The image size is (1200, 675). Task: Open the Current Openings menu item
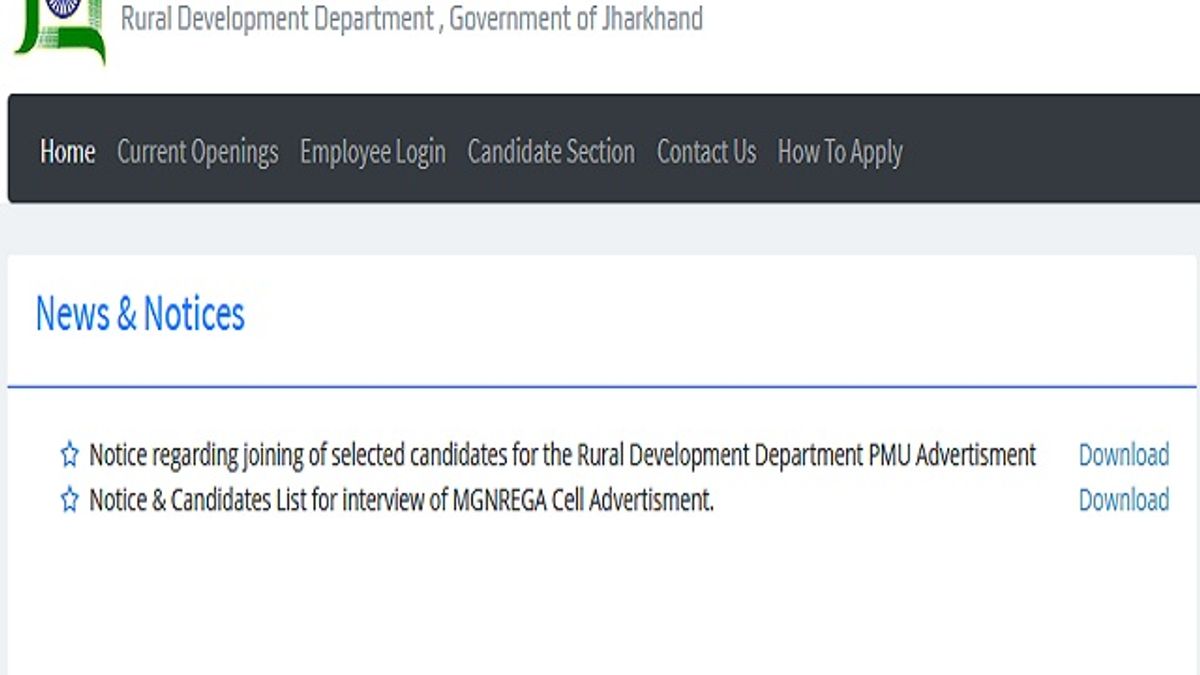point(198,152)
